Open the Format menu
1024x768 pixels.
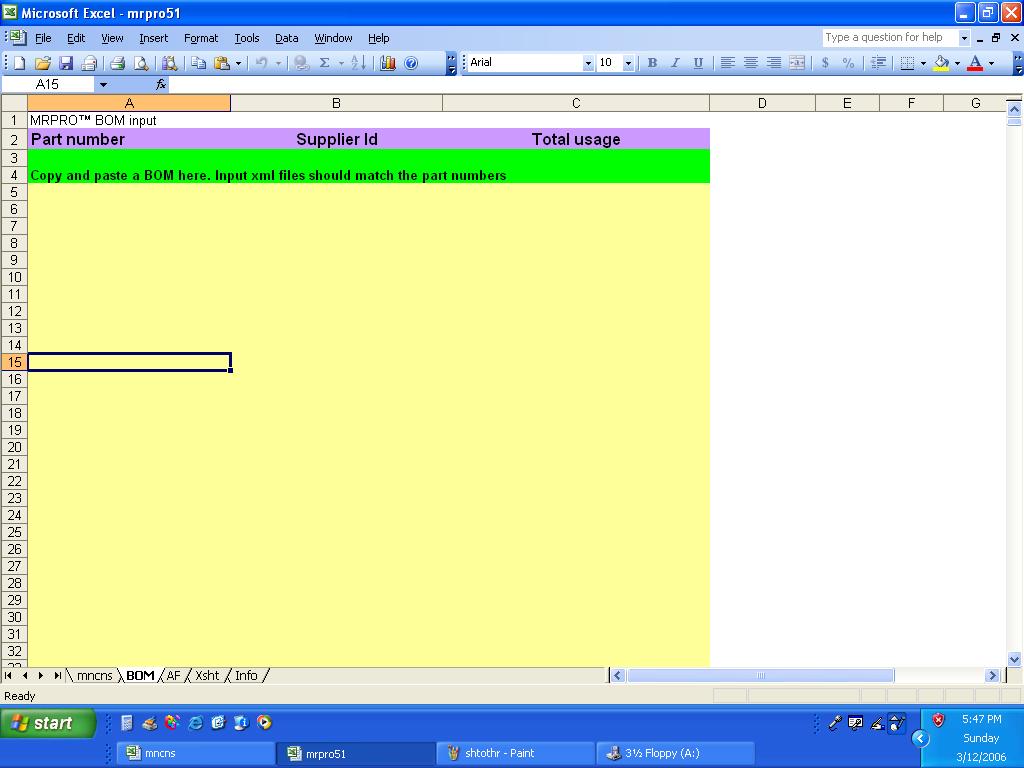tap(200, 38)
